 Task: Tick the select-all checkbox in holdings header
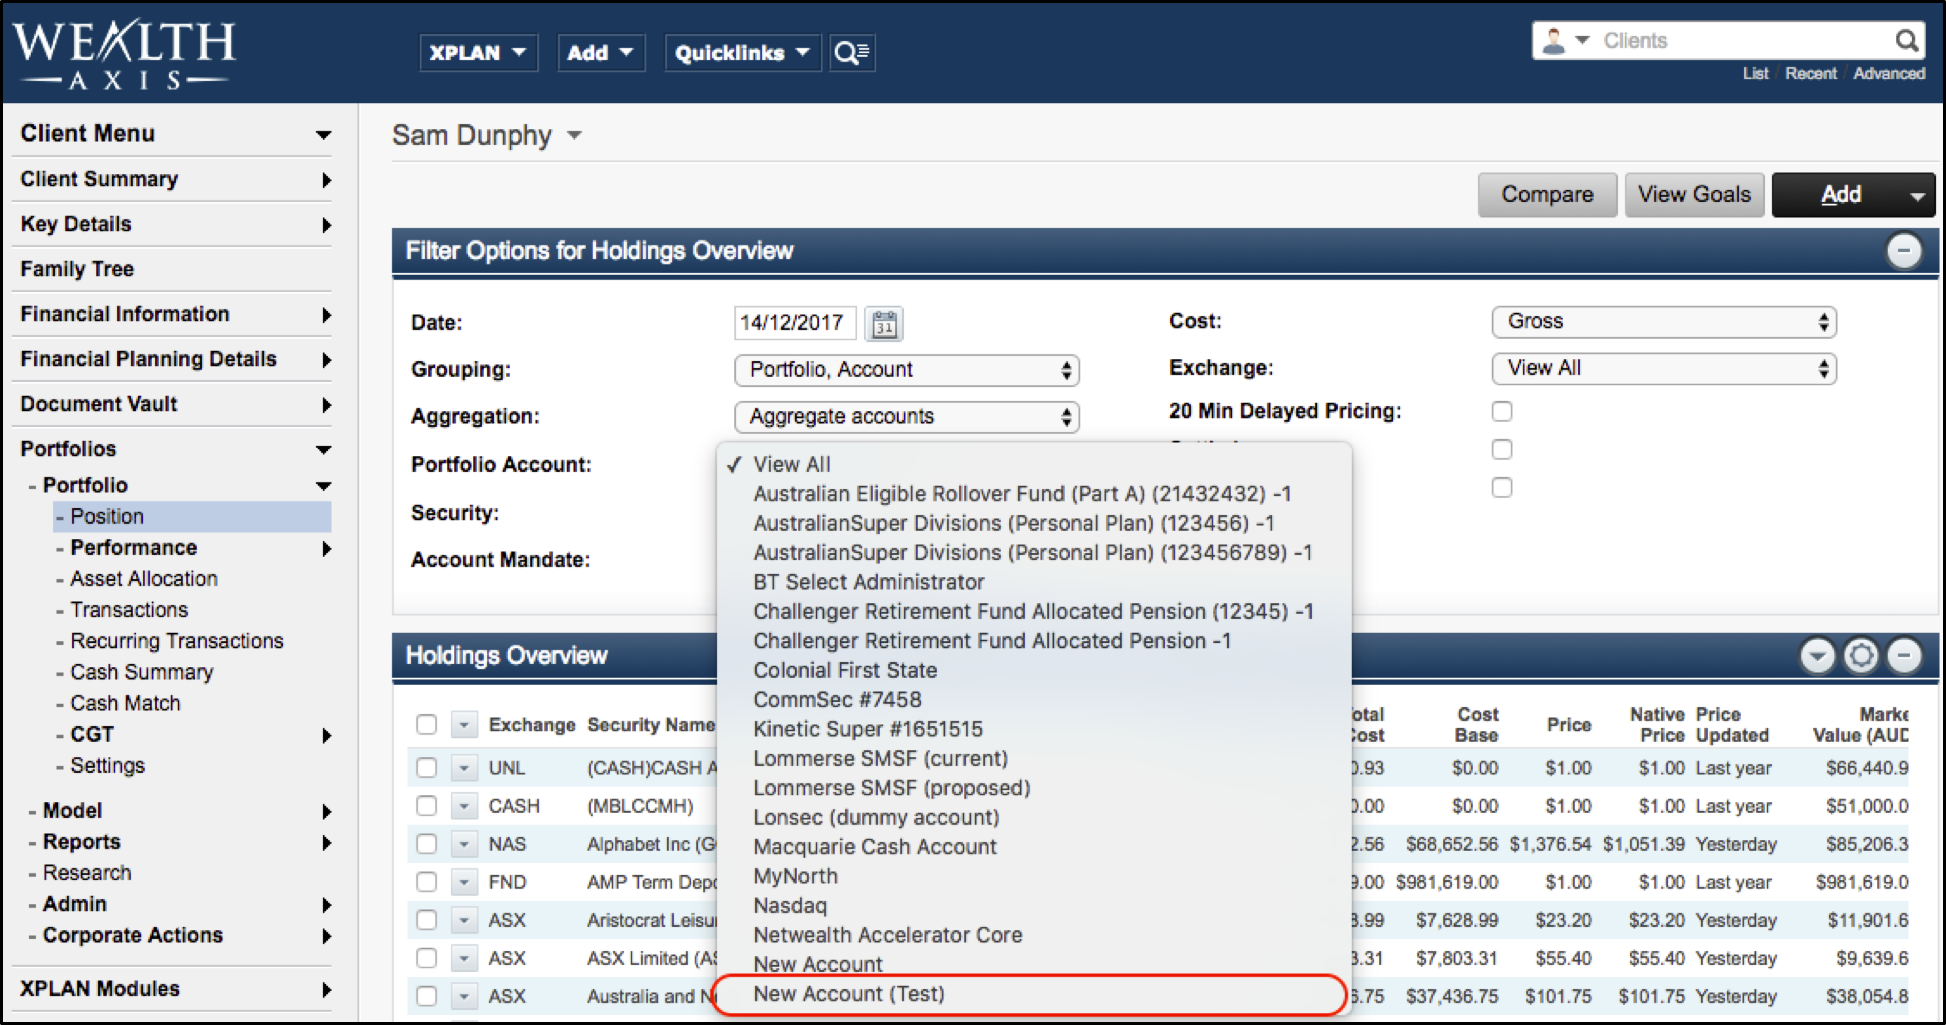[x=427, y=724]
